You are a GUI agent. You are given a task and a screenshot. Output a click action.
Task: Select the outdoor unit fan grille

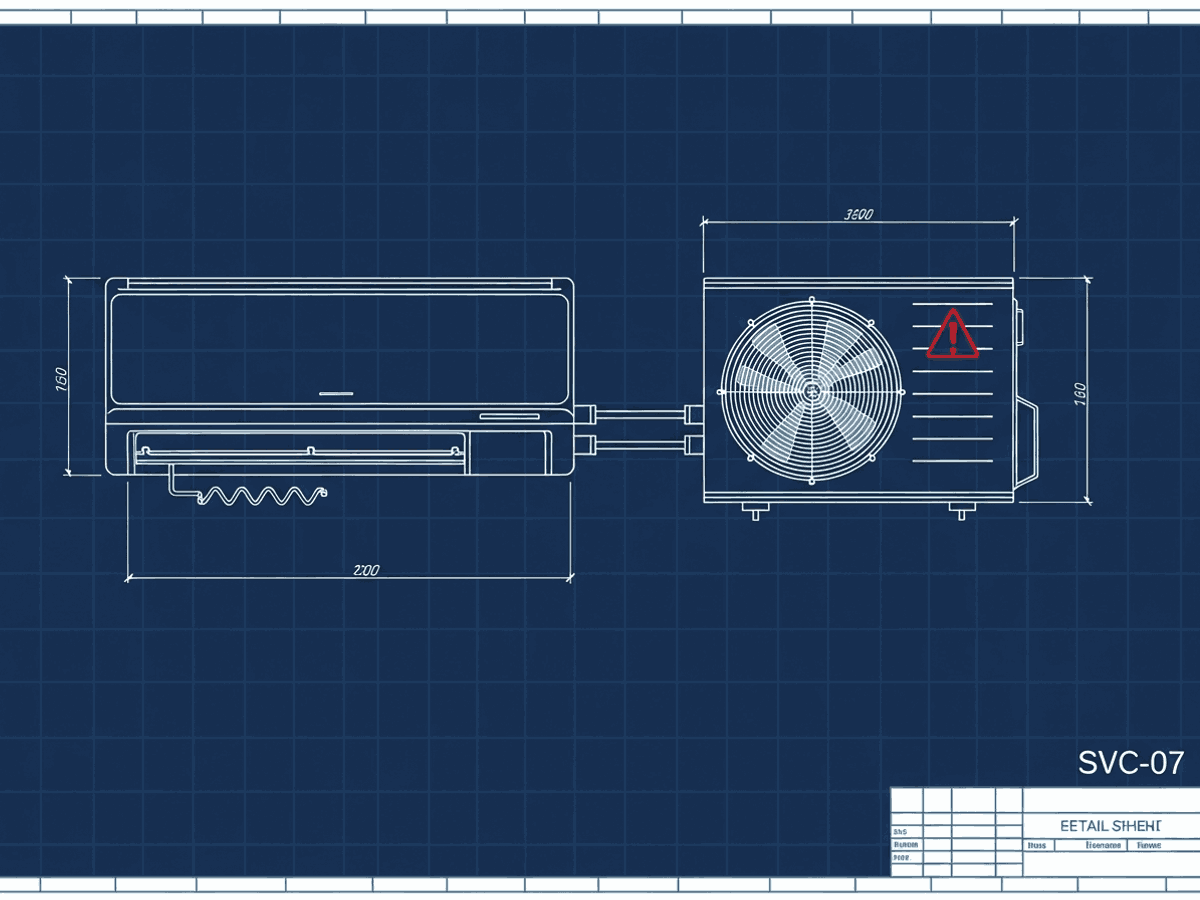click(812, 390)
